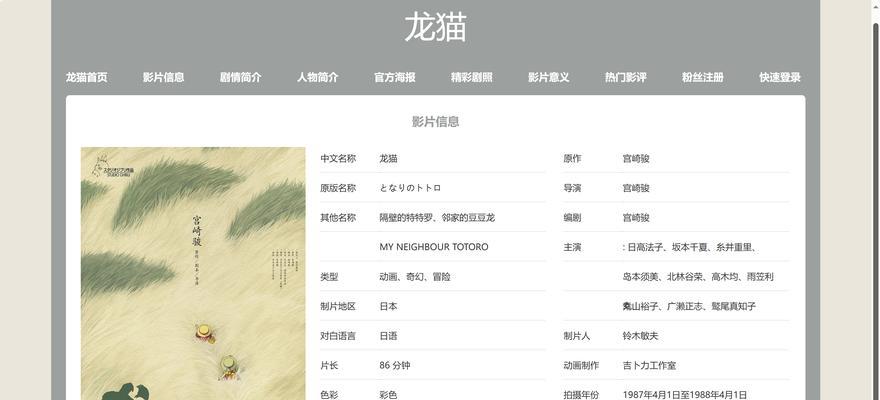Click the value 日语

coord(388,336)
